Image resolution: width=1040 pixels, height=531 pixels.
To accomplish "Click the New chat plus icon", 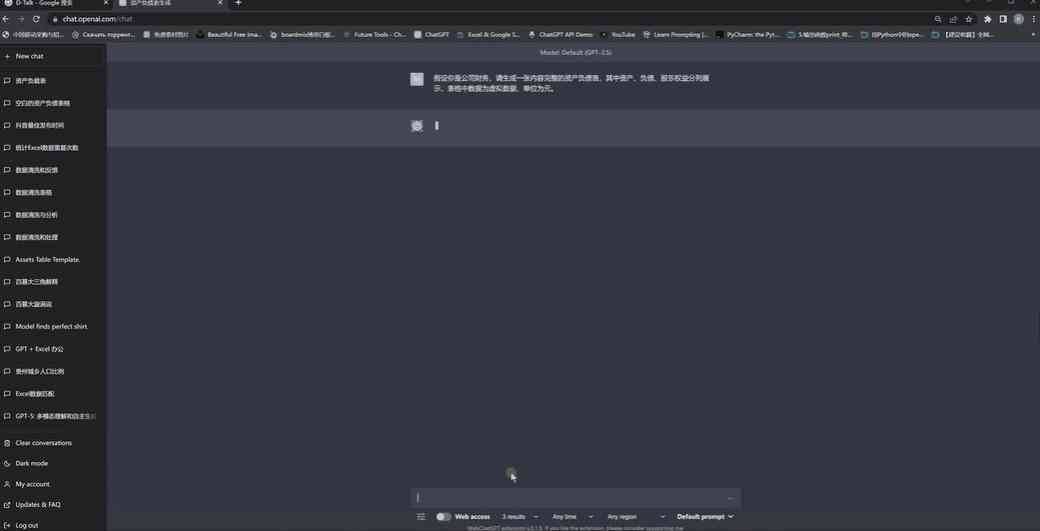I will pos(7,56).
